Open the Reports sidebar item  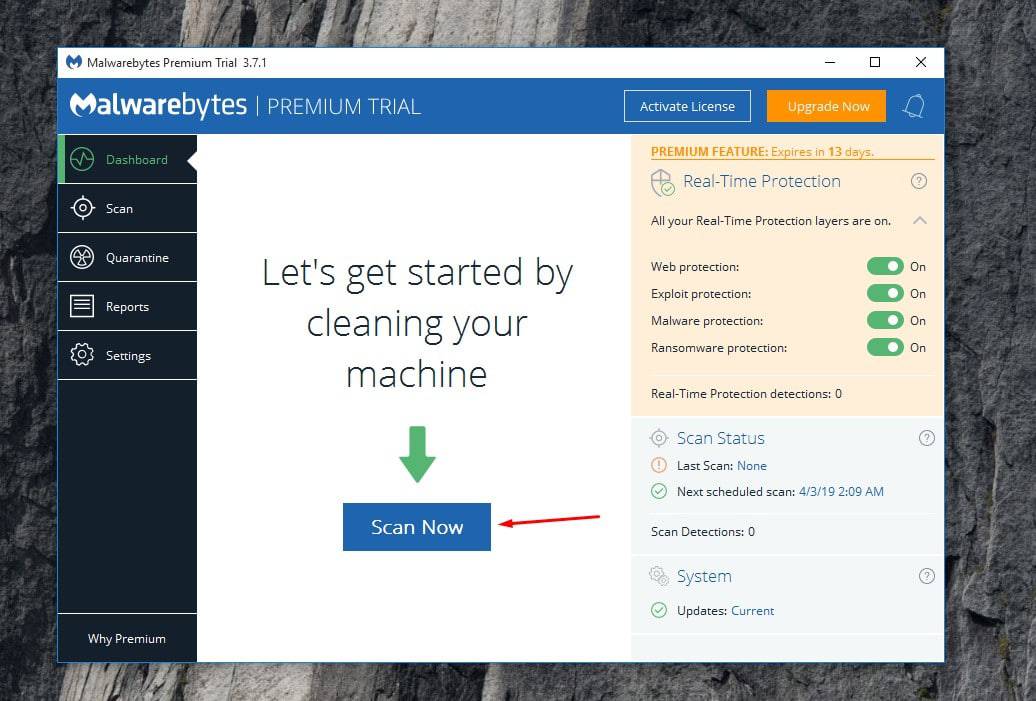[126, 307]
